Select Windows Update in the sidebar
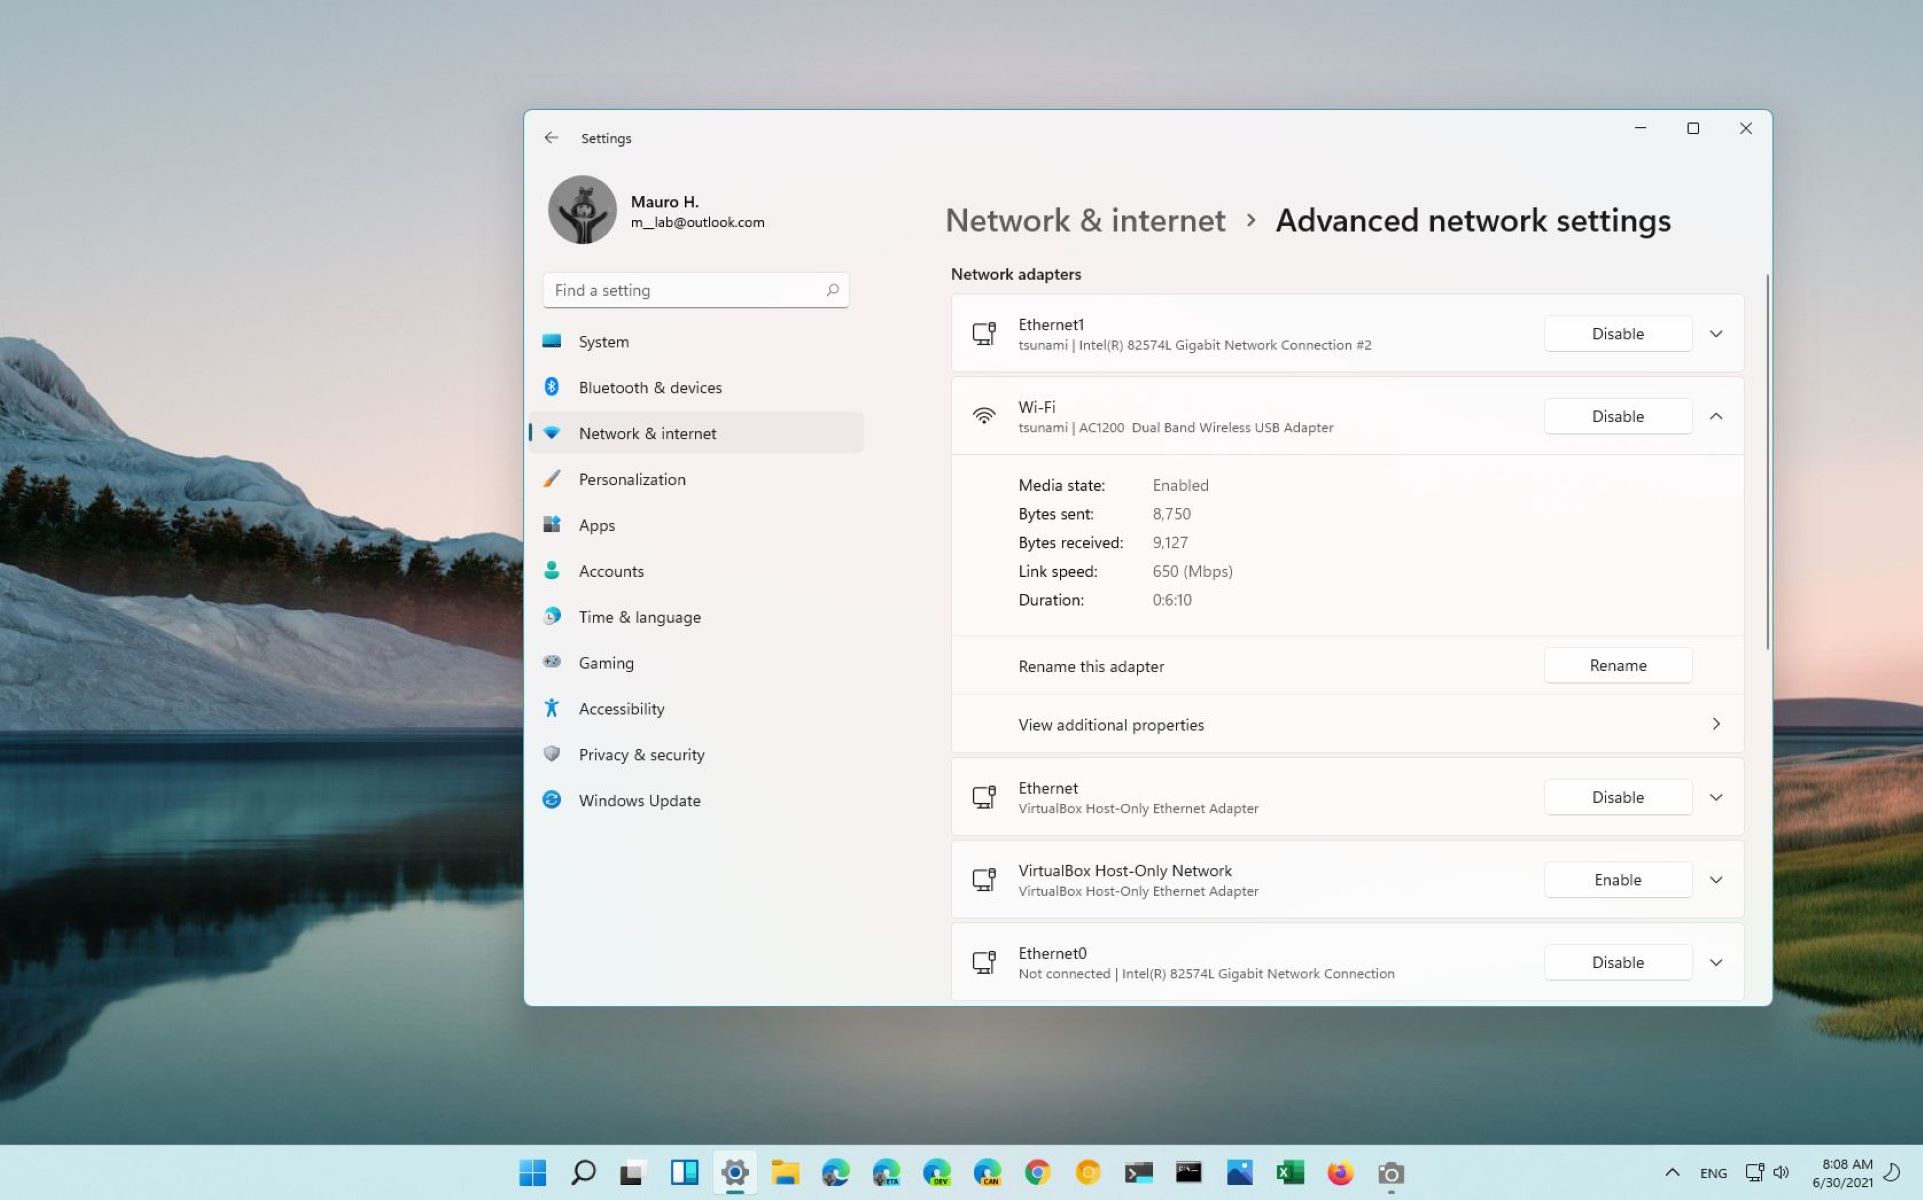This screenshot has width=1923, height=1200. tap(638, 800)
